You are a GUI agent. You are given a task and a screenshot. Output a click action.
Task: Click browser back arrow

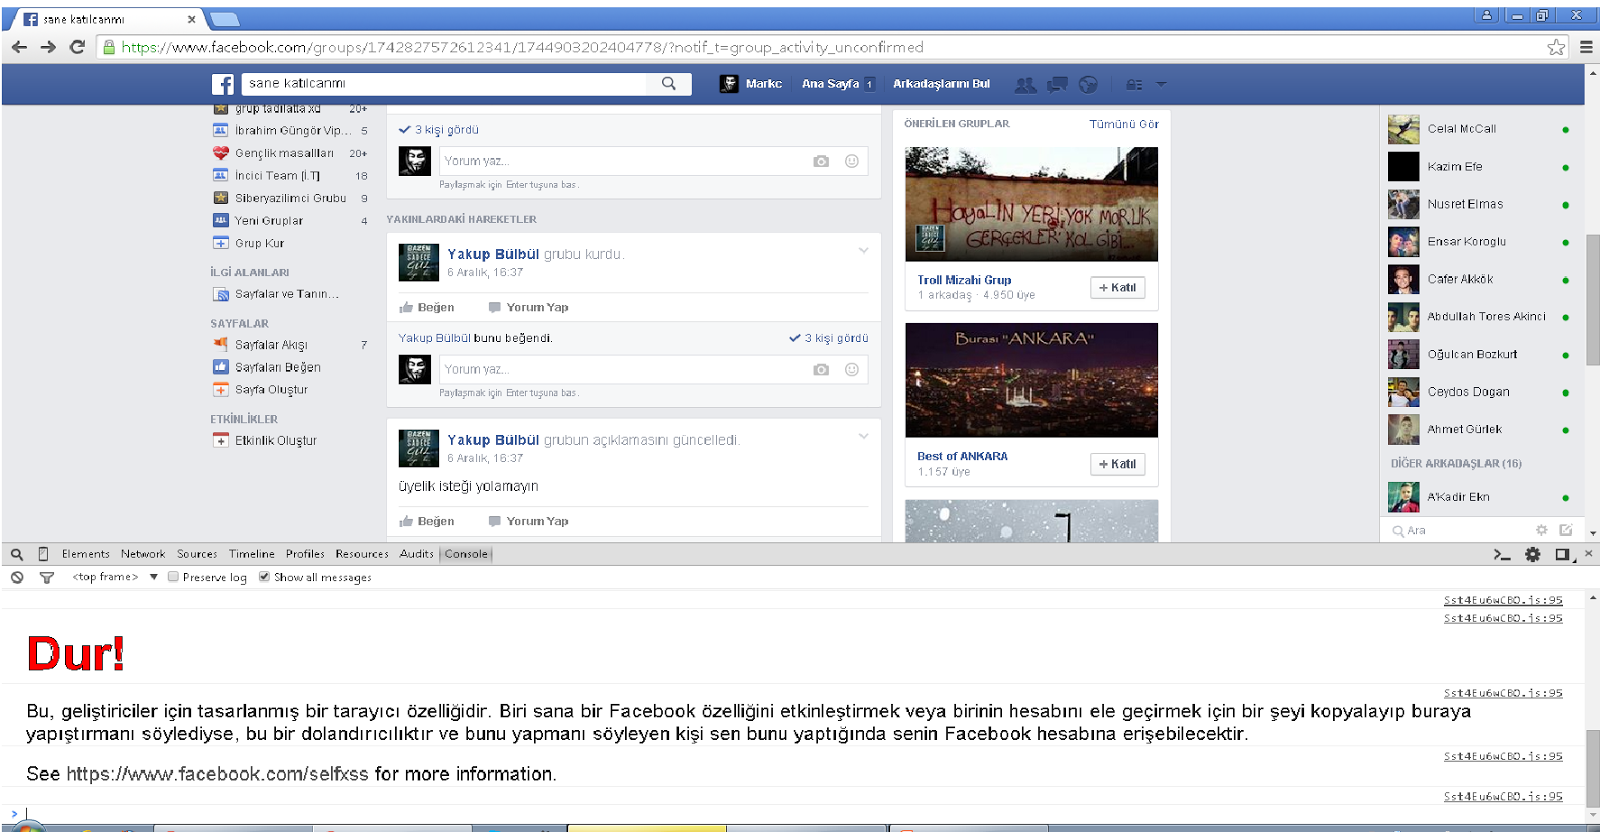coord(19,47)
